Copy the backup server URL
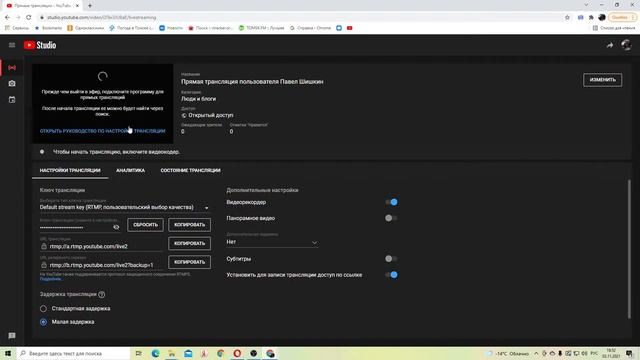This screenshot has height=360, width=640. (x=189, y=262)
